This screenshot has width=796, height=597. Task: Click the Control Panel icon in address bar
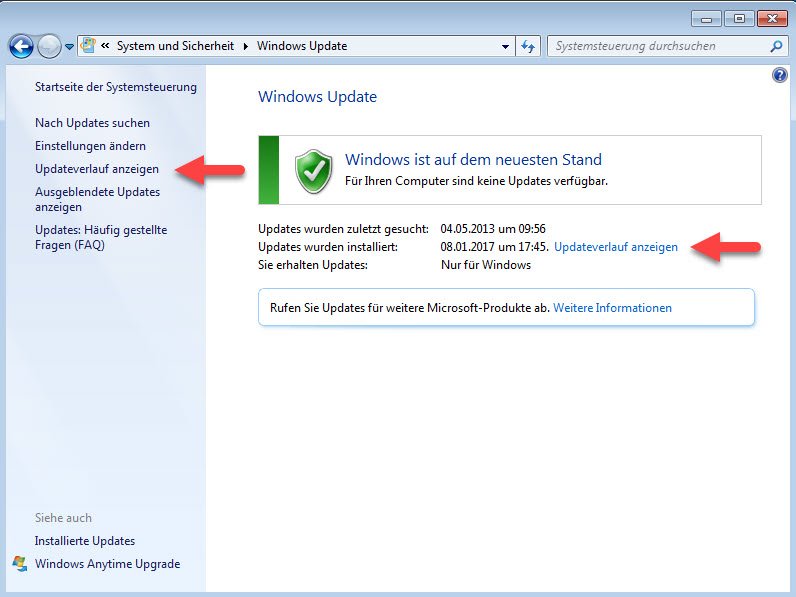point(88,45)
